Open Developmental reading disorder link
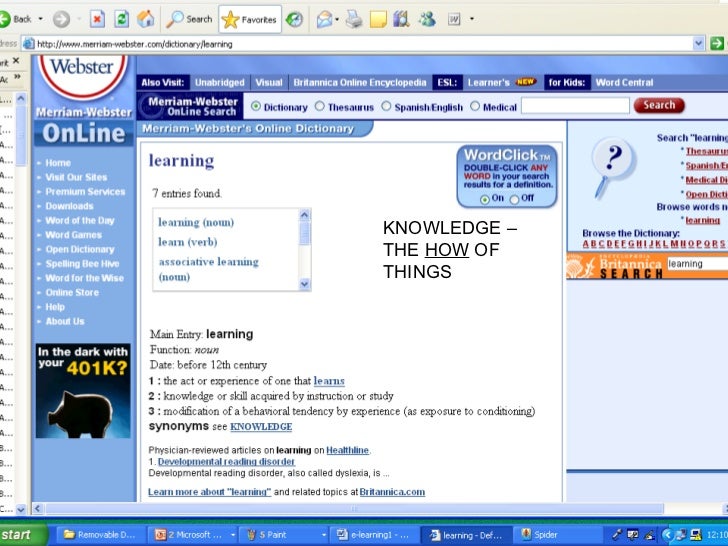The width and height of the screenshot is (728, 546). pos(226,462)
